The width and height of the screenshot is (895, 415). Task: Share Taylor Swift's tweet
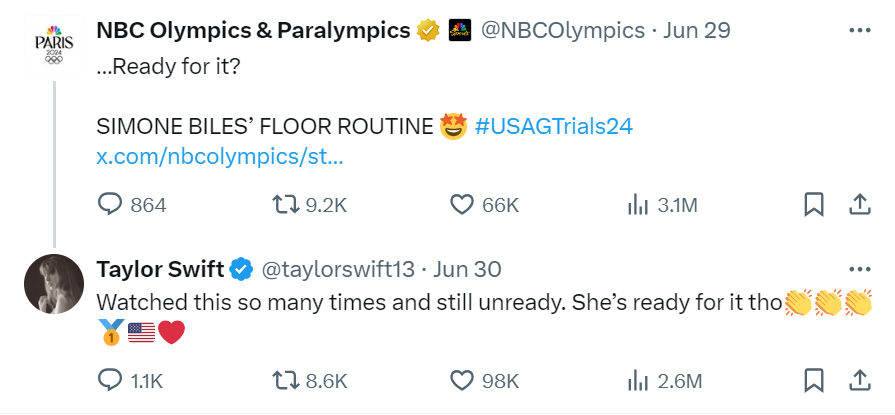859,381
